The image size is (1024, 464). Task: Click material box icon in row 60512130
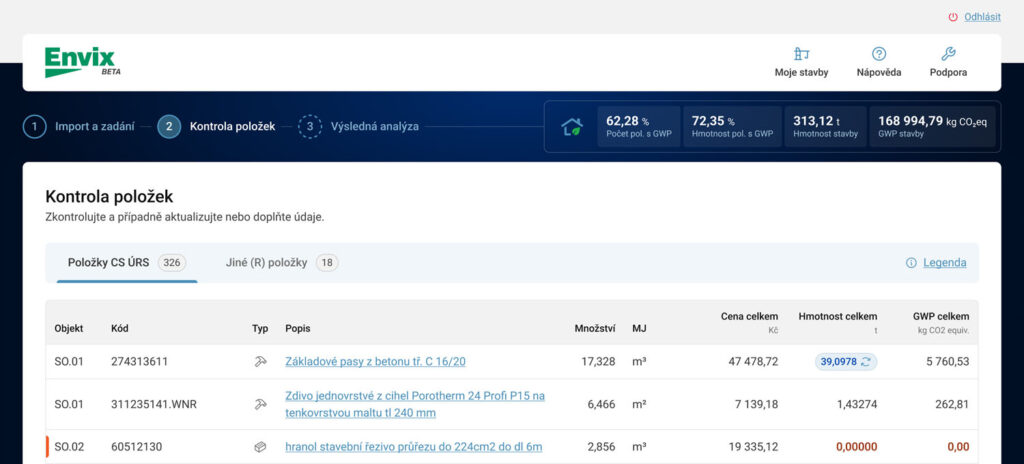[260, 447]
